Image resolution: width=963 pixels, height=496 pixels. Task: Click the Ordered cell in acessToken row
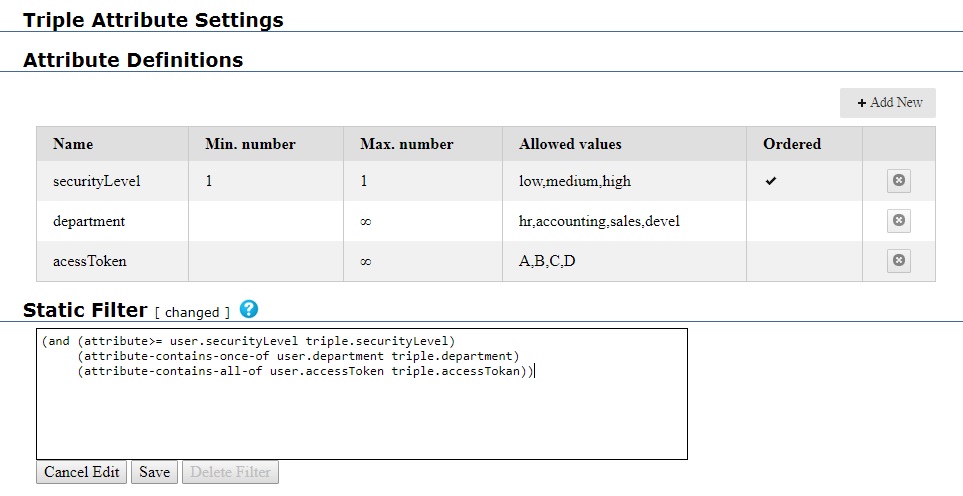click(804, 261)
